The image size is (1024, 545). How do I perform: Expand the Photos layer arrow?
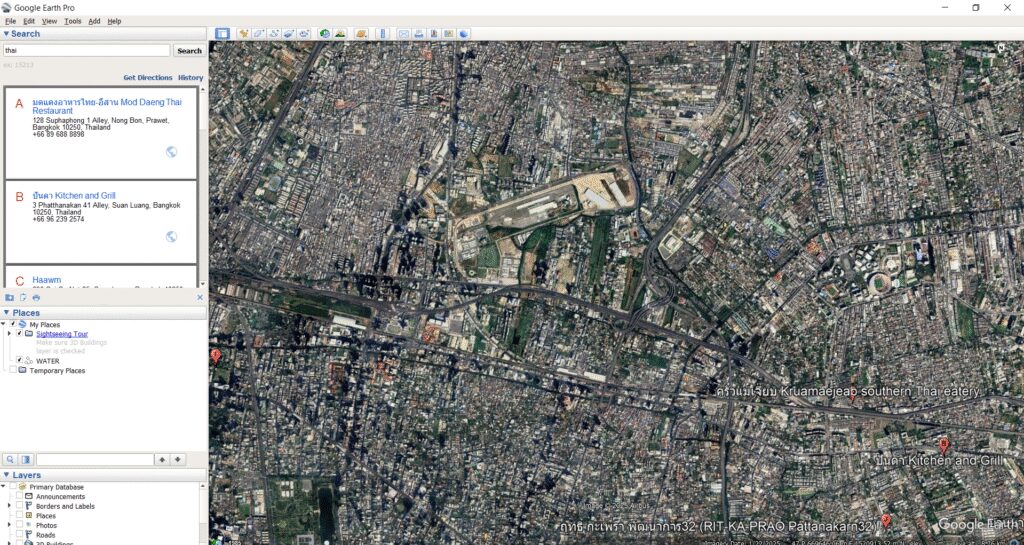click(x=10, y=525)
